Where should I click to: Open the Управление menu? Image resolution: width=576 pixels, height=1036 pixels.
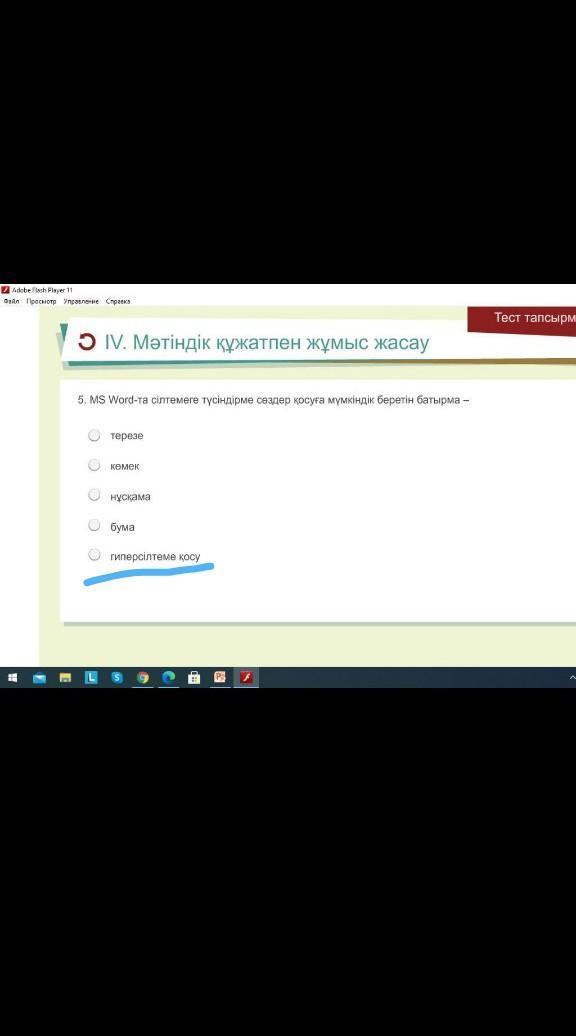(81, 301)
